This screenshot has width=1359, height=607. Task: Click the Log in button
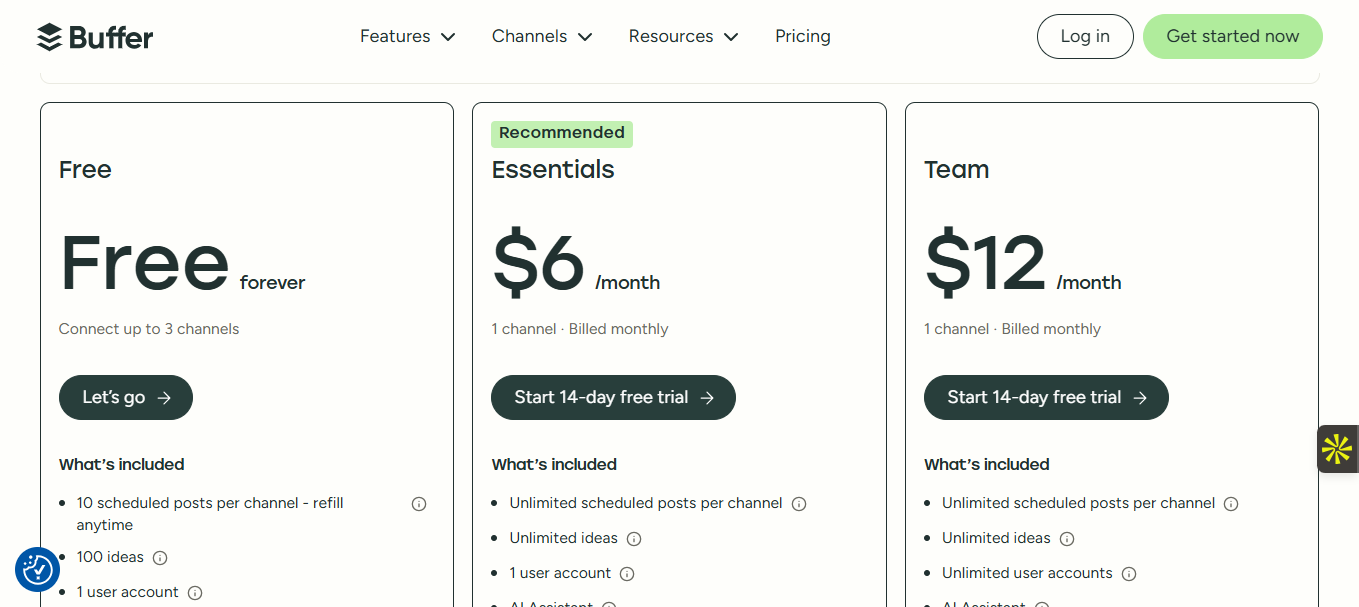(1085, 37)
